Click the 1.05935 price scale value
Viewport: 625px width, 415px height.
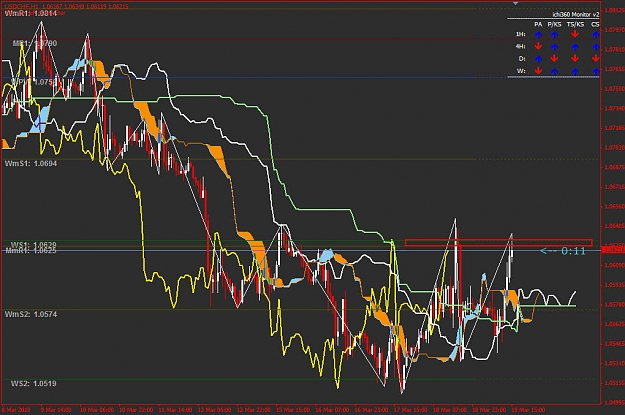point(614,285)
